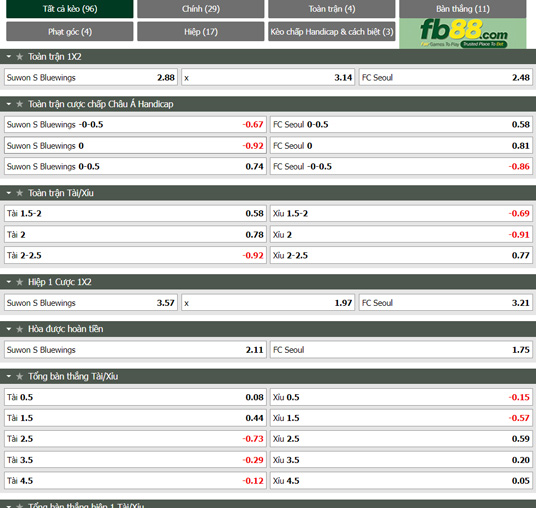Favorite the Hòa được hoàn tiền section
The width and height of the screenshot is (536, 508).
tap(19, 329)
